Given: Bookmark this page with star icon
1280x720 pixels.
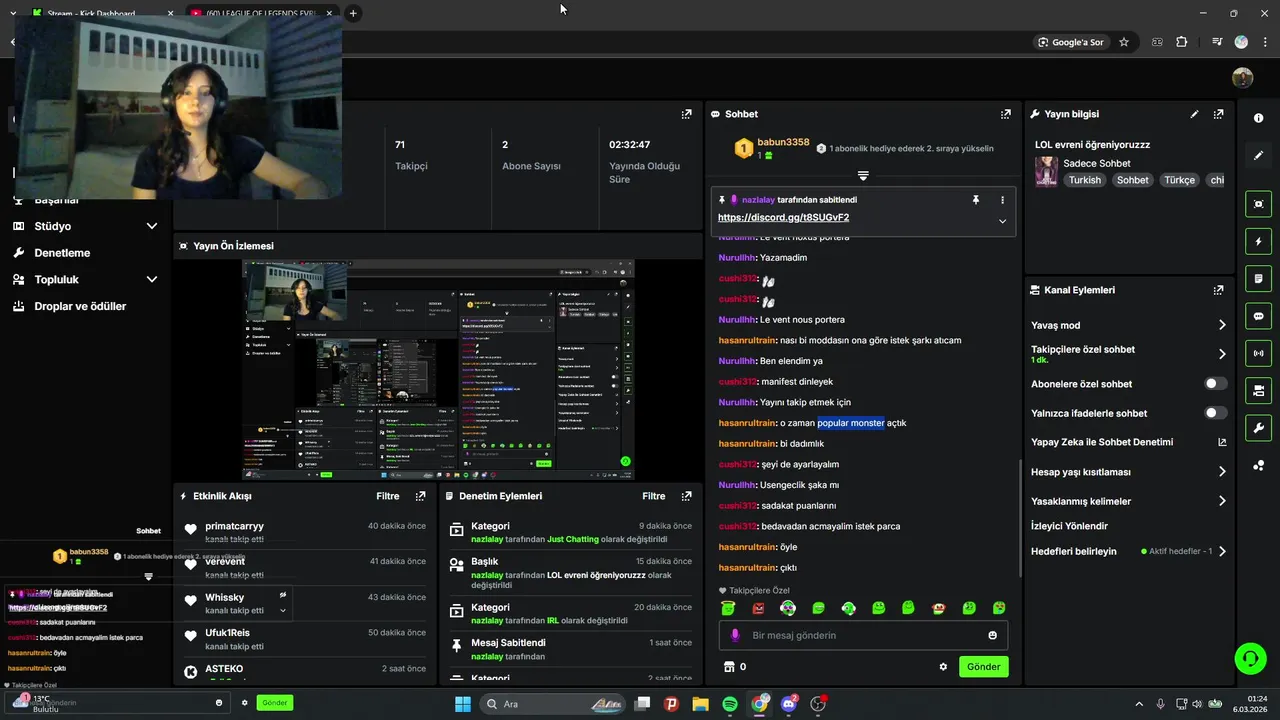Looking at the screenshot, I should click(1124, 42).
